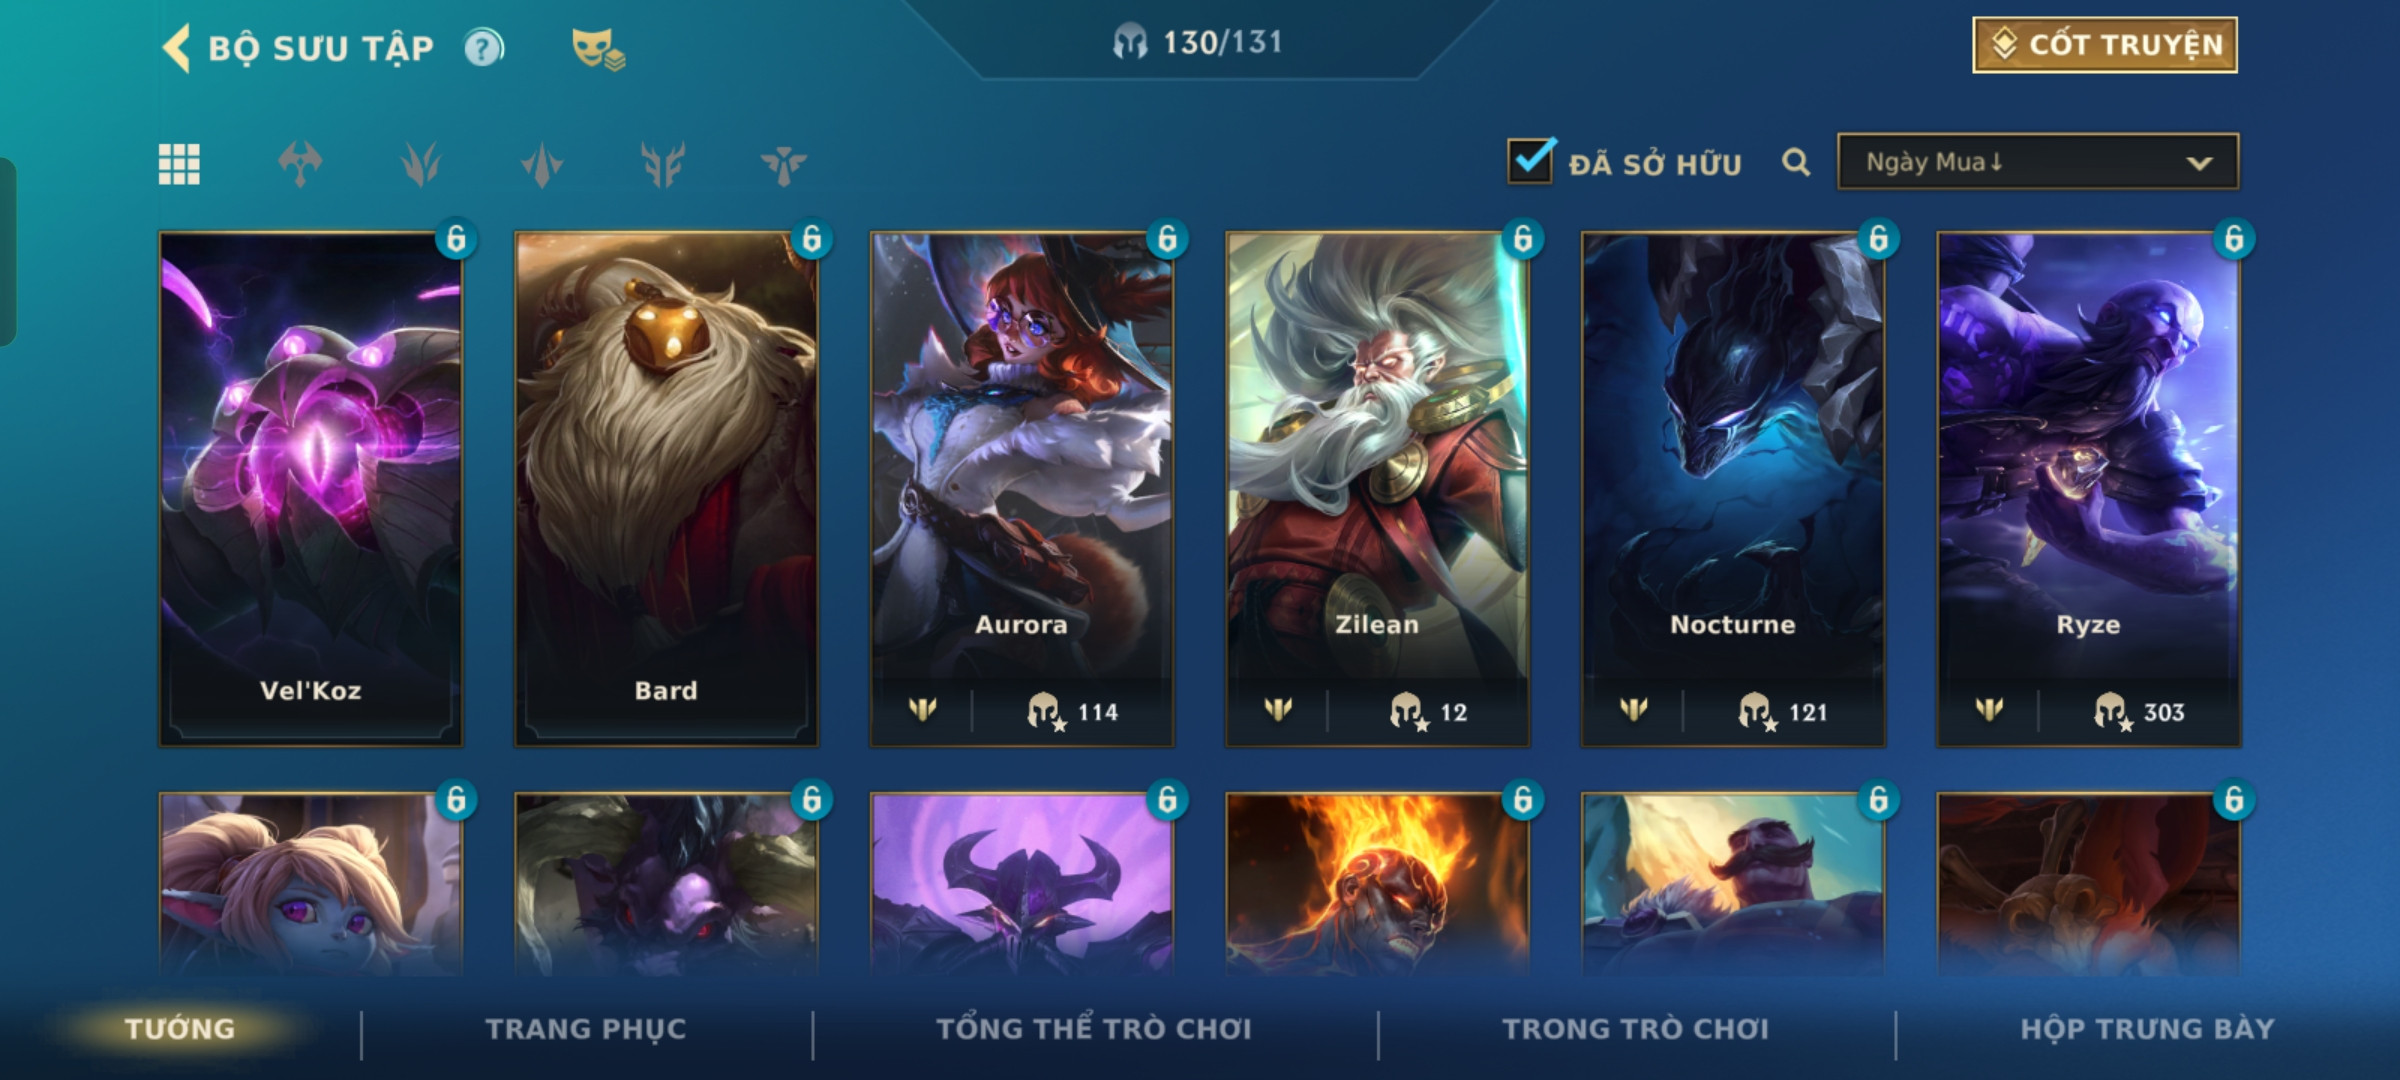Open the help question mark icon
The height and width of the screenshot is (1080, 2400).
[x=484, y=48]
